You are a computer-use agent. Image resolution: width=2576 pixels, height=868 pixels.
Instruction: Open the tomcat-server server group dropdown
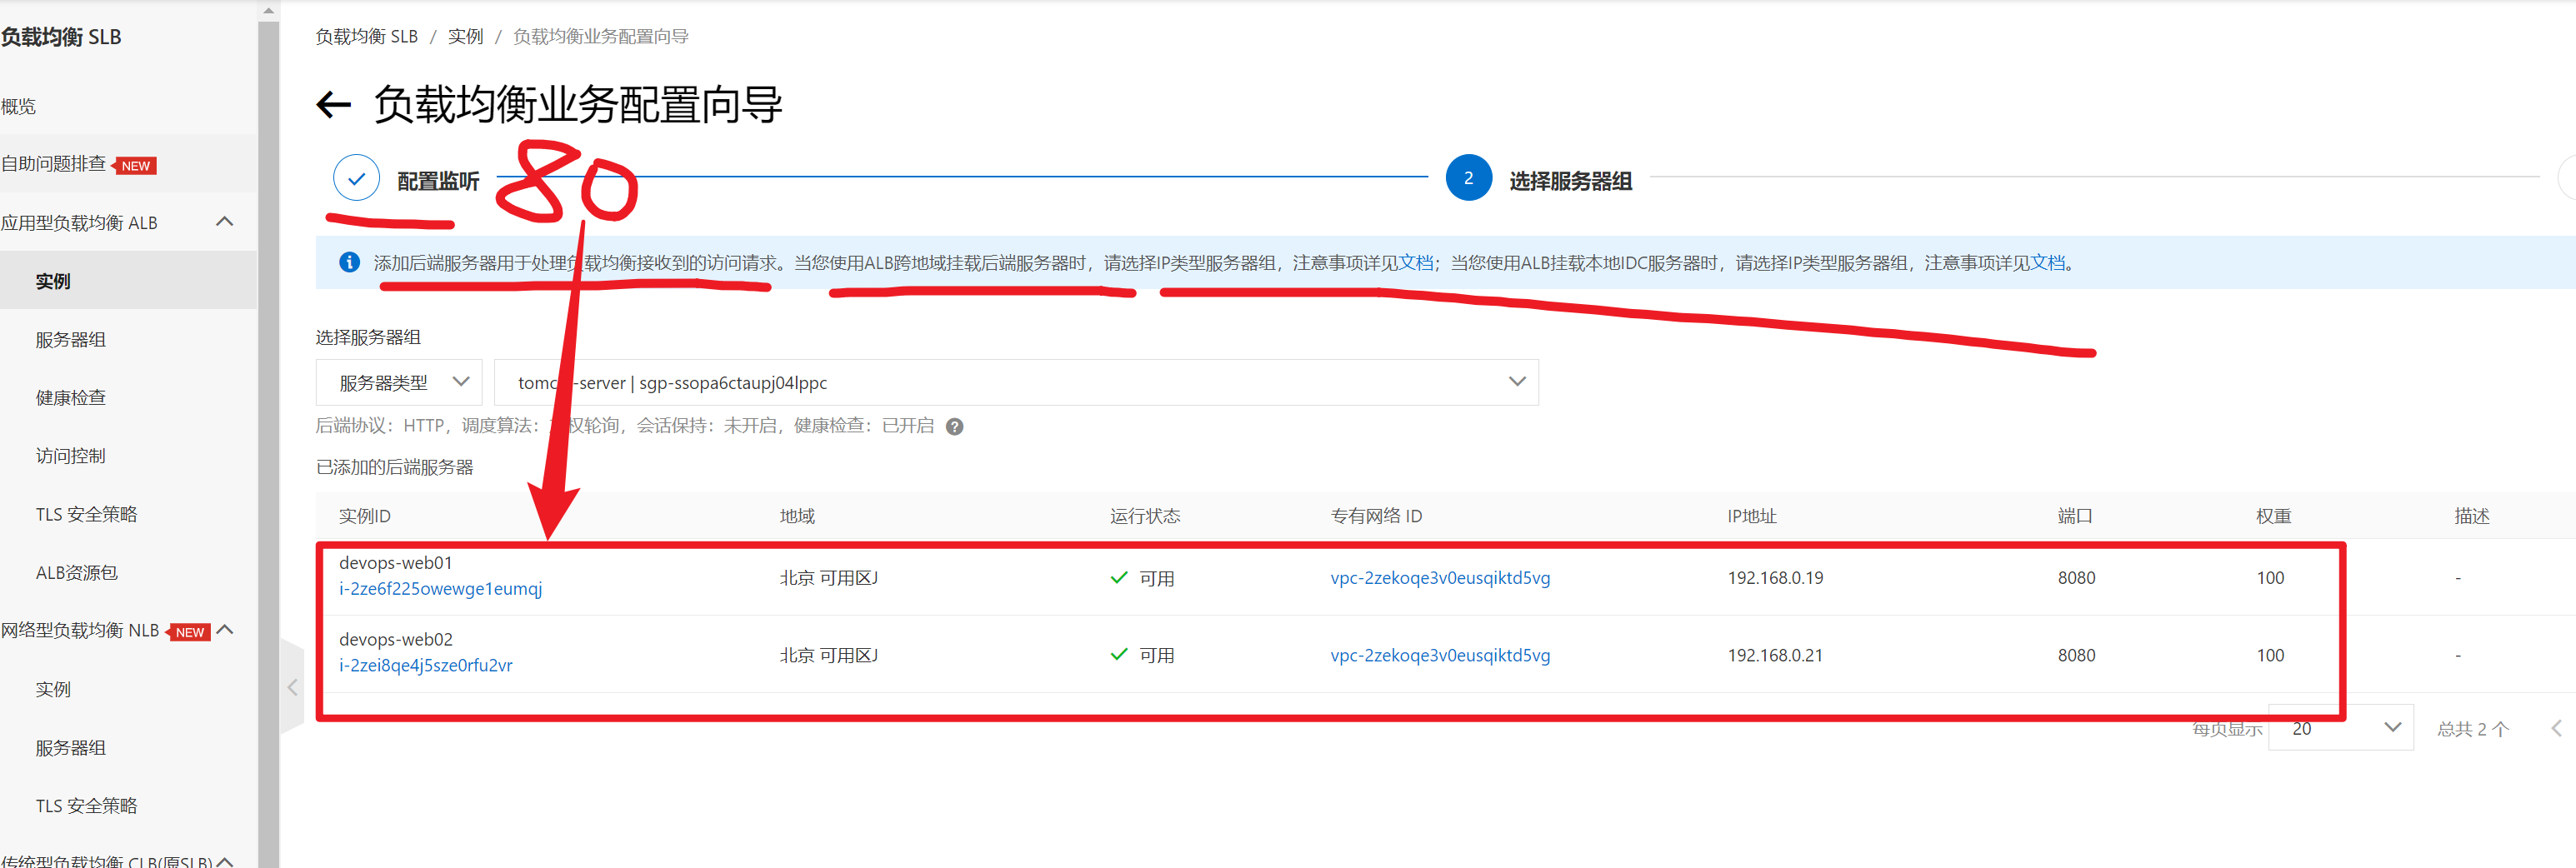point(1015,383)
